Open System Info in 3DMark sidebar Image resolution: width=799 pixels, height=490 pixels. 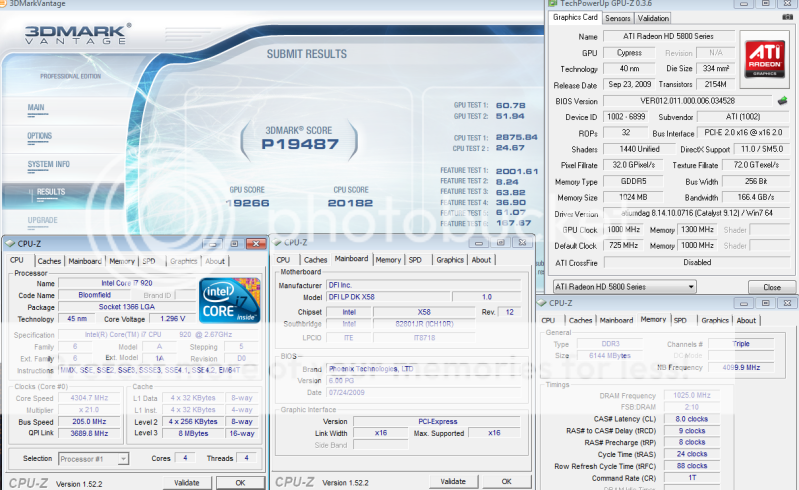pos(49,164)
